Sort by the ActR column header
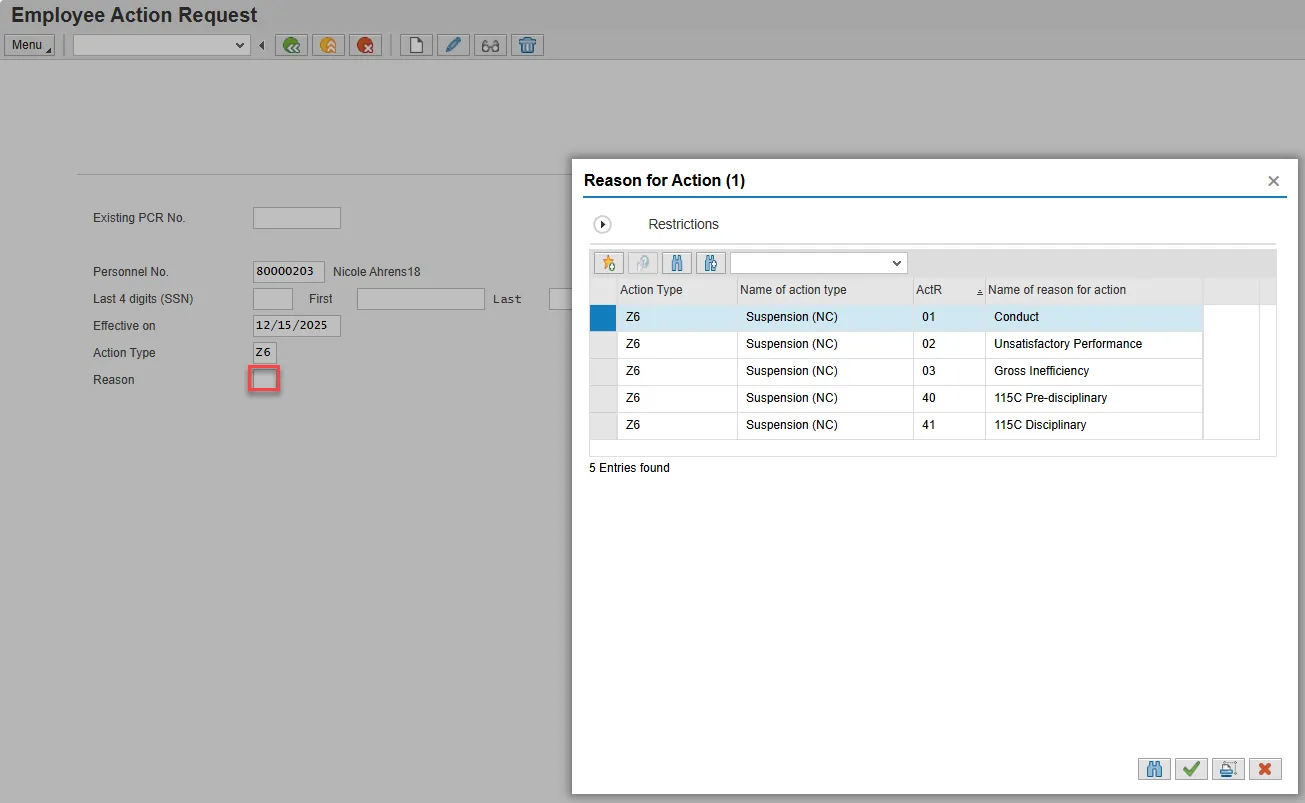 click(930, 290)
